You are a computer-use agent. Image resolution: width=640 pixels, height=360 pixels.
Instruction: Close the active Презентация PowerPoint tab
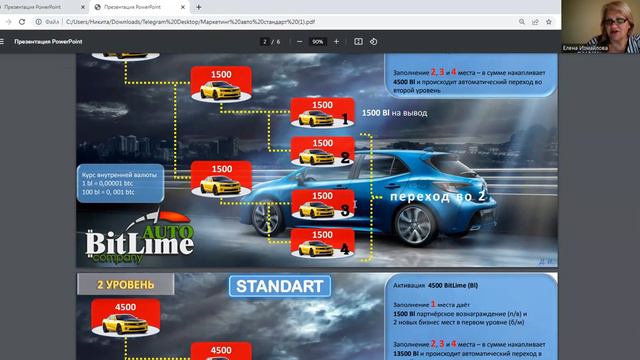[183, 7]
